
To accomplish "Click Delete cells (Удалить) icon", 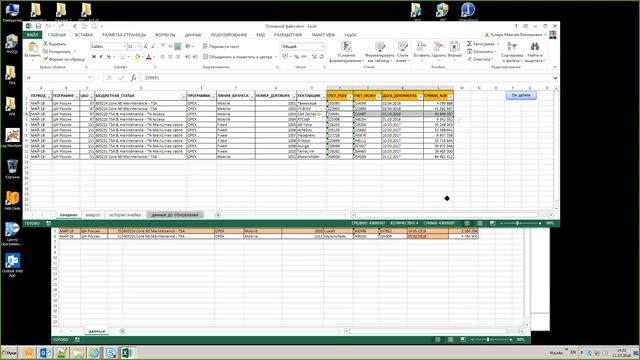I will [x=438, y=49].
